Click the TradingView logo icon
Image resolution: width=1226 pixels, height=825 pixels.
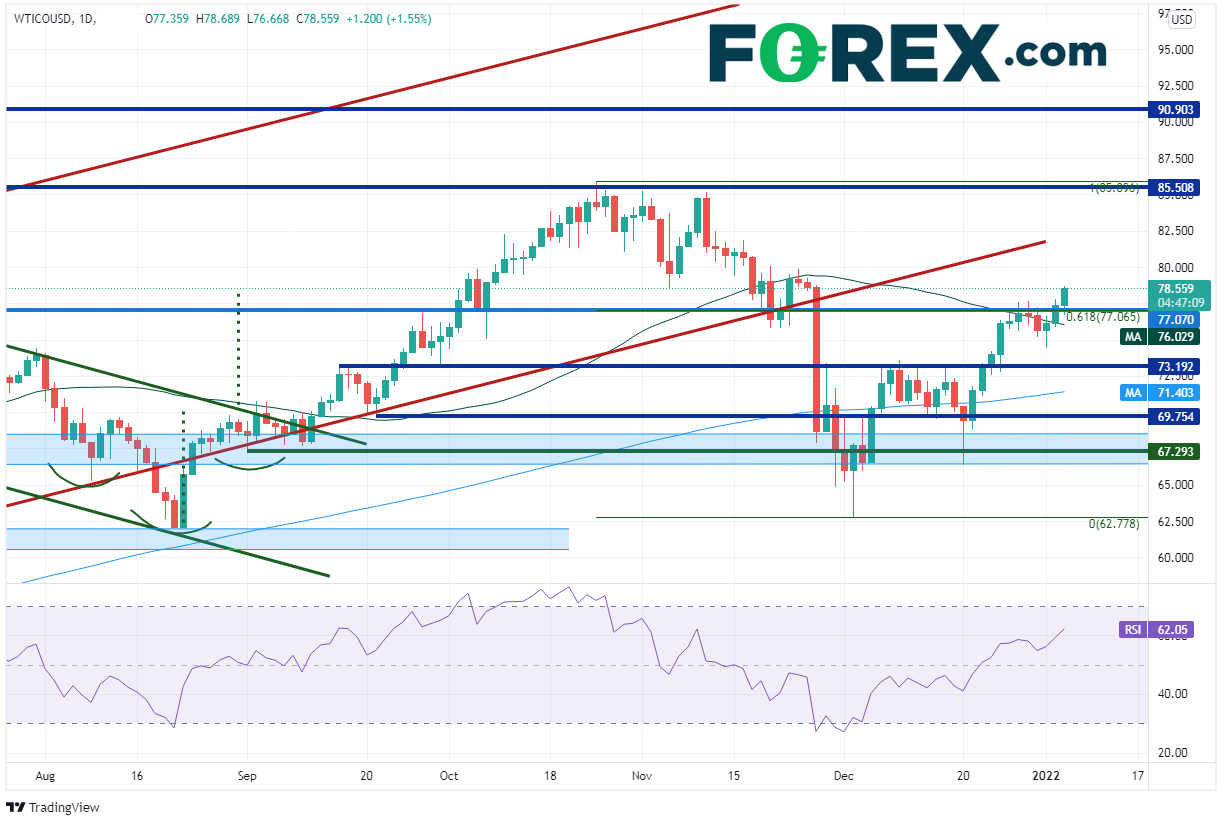[16, 807]
